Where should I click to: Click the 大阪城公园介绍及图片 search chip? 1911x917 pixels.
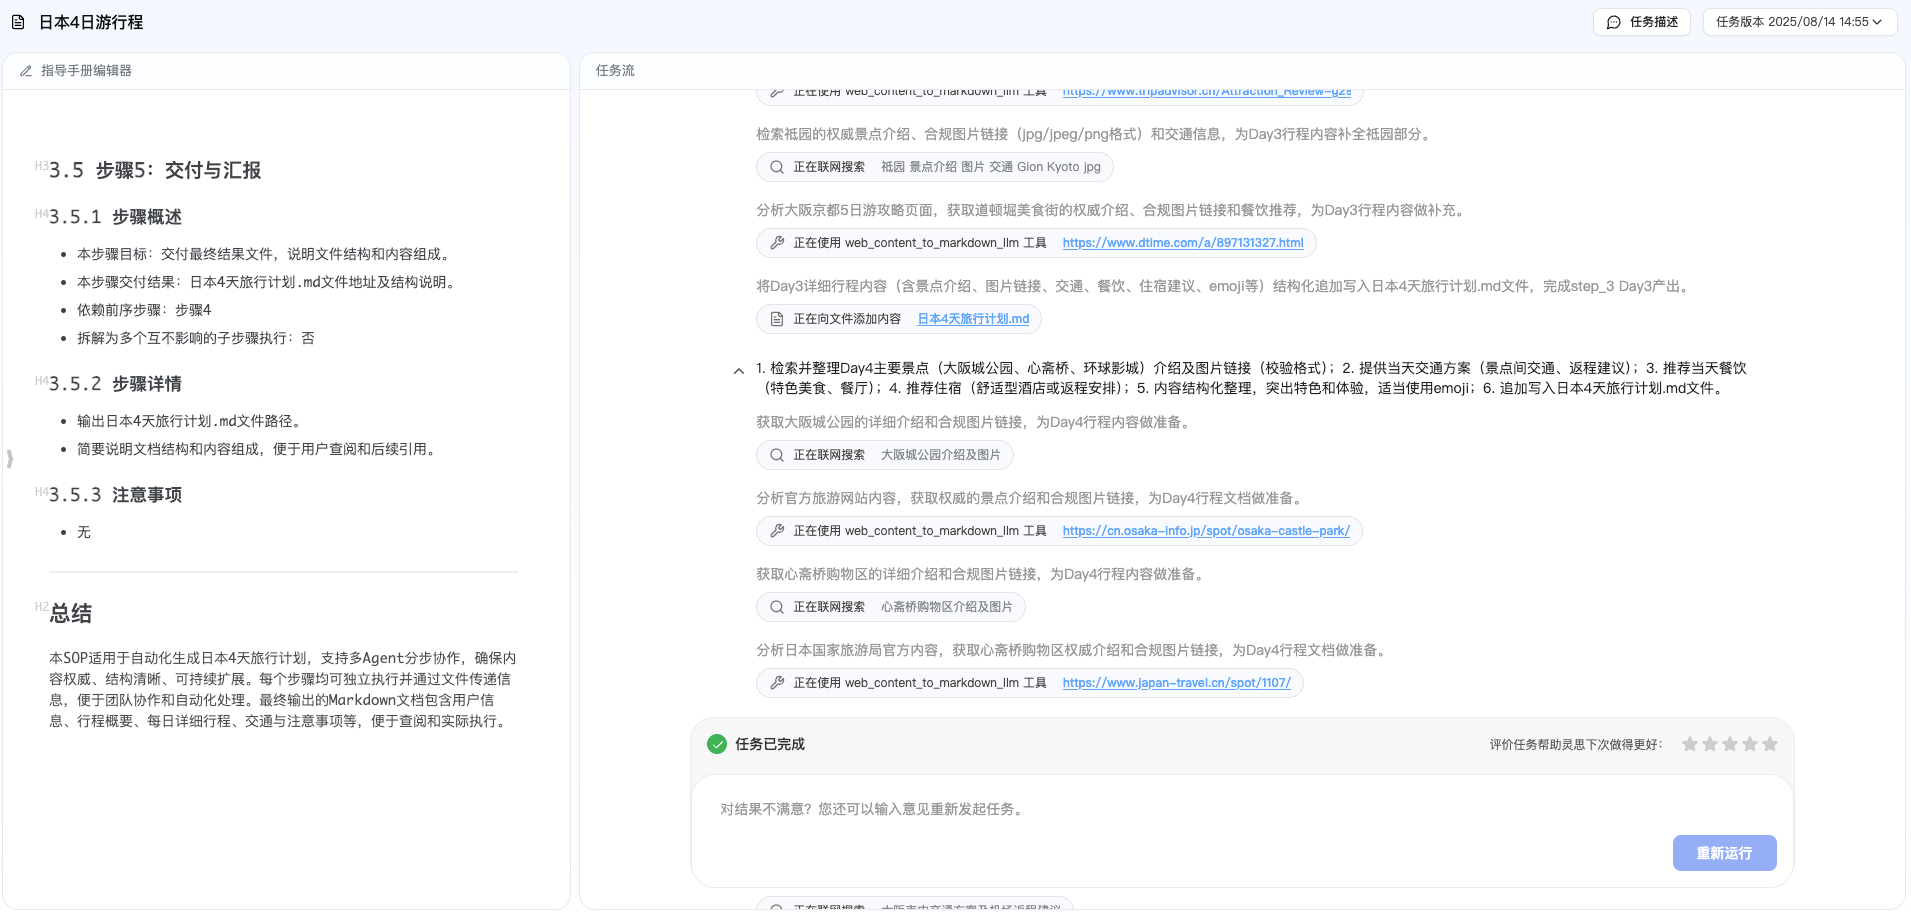click(x=884, y=455)
